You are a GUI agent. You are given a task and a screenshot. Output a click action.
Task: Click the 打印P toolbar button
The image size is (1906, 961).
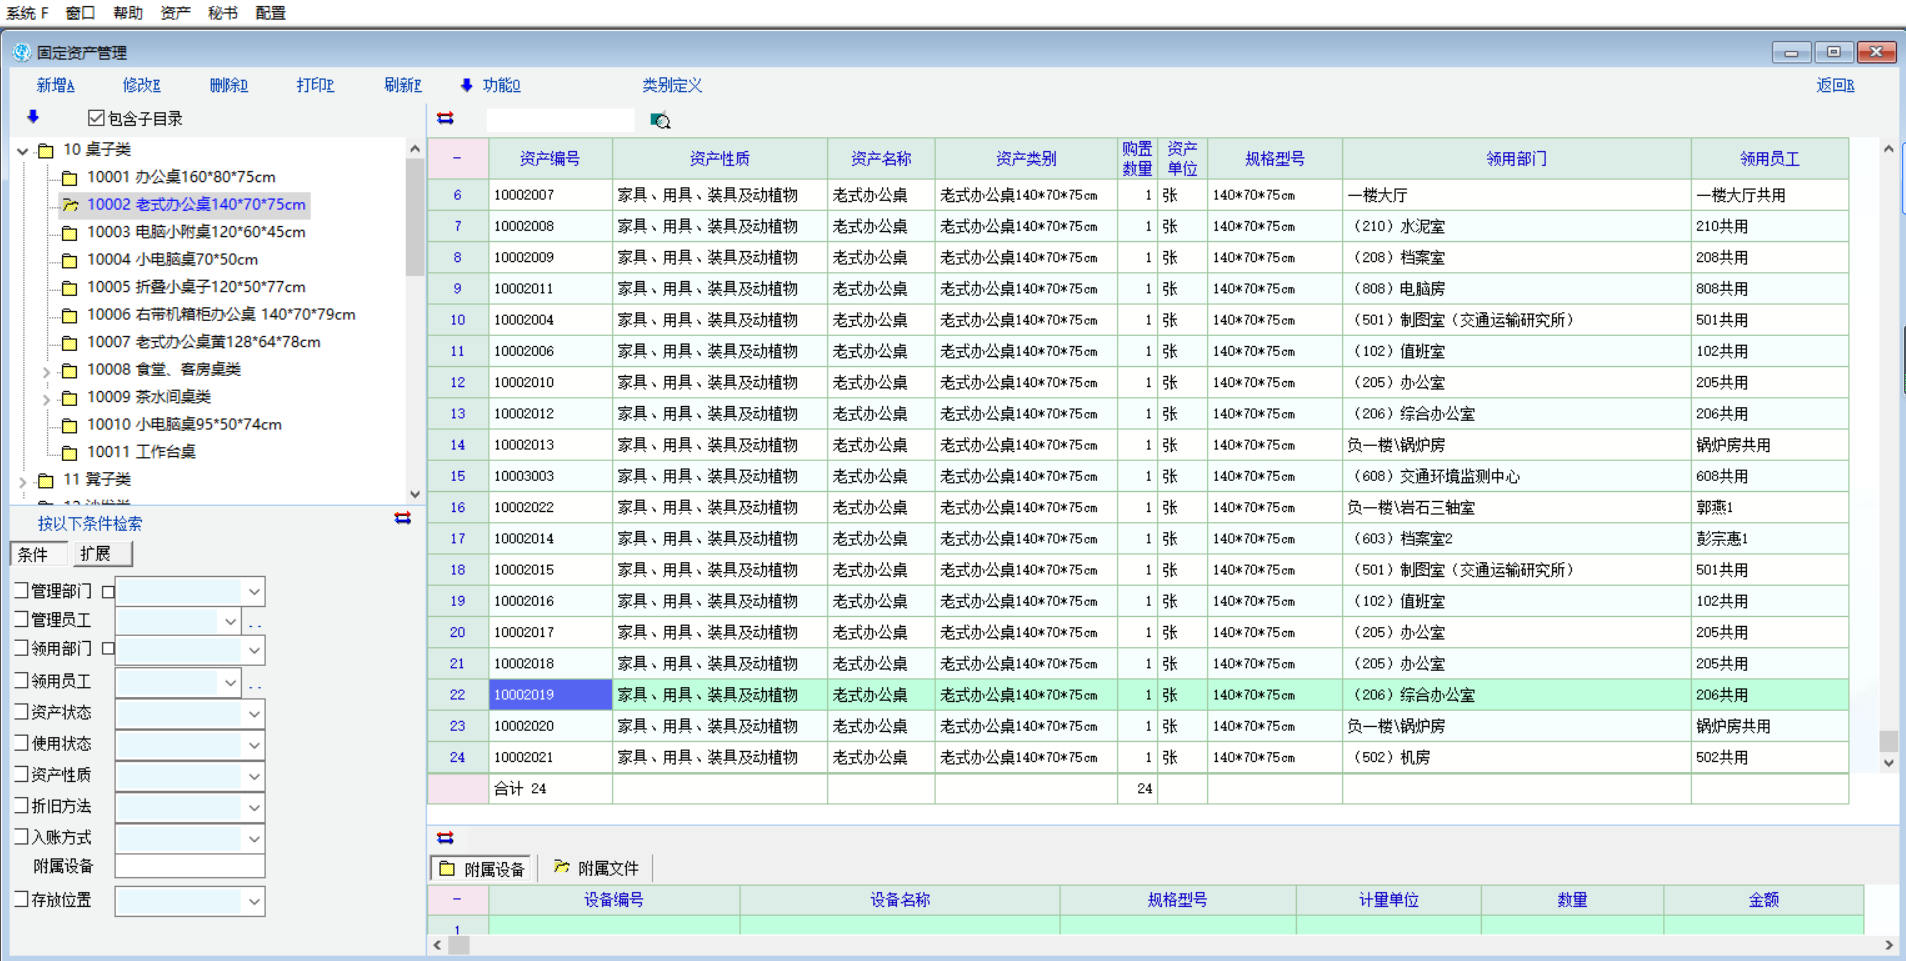tap(315, 85)
